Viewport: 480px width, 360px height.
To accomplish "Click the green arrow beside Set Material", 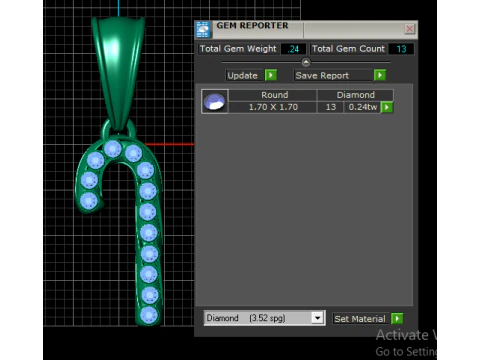I will pos(397,318).
